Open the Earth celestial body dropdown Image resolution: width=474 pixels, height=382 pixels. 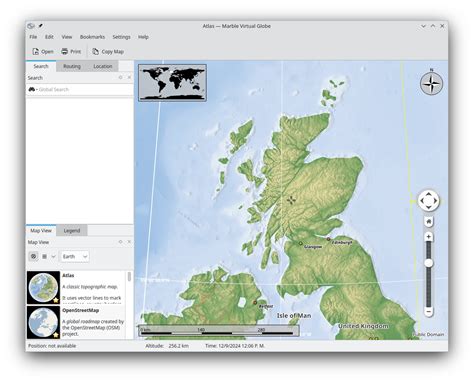tap(75, 256)
